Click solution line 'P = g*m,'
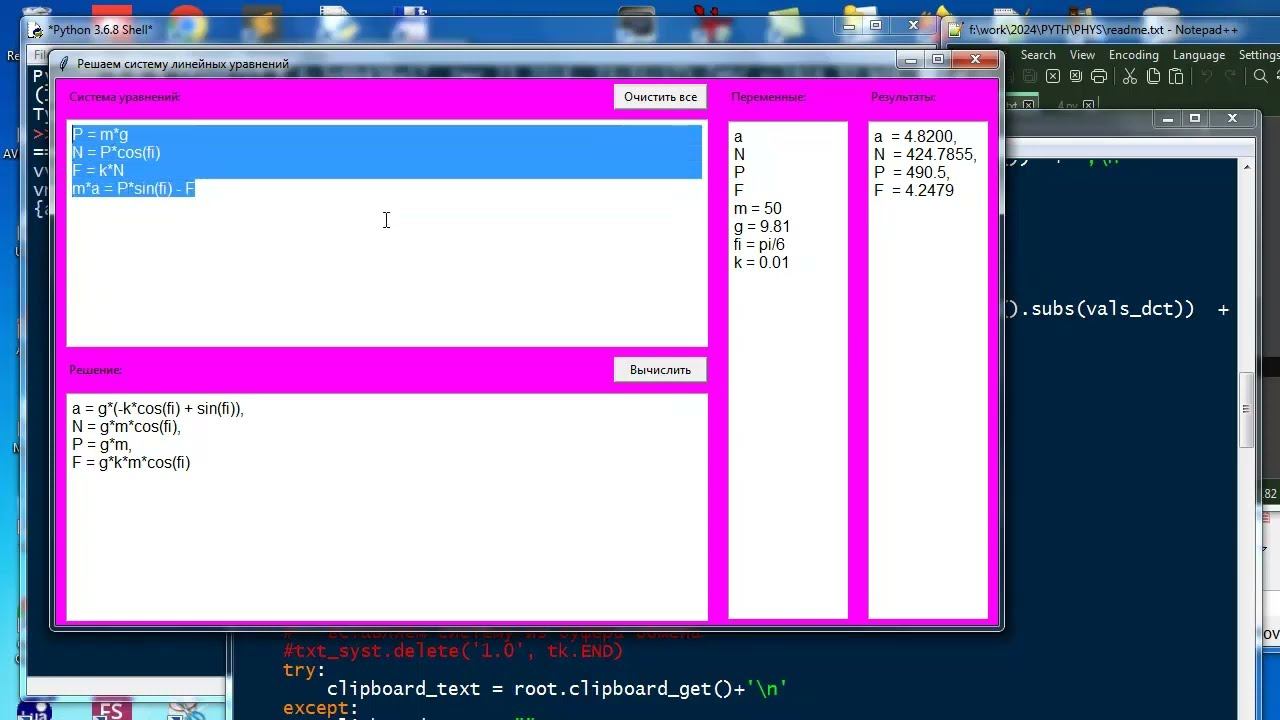 click(x=102, y=445)
